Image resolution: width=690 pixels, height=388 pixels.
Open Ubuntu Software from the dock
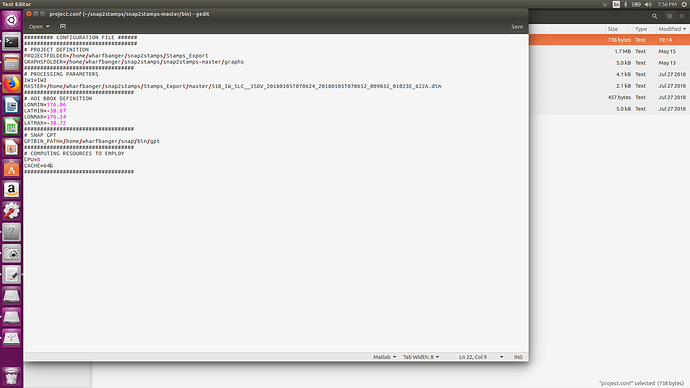[11, 168]
